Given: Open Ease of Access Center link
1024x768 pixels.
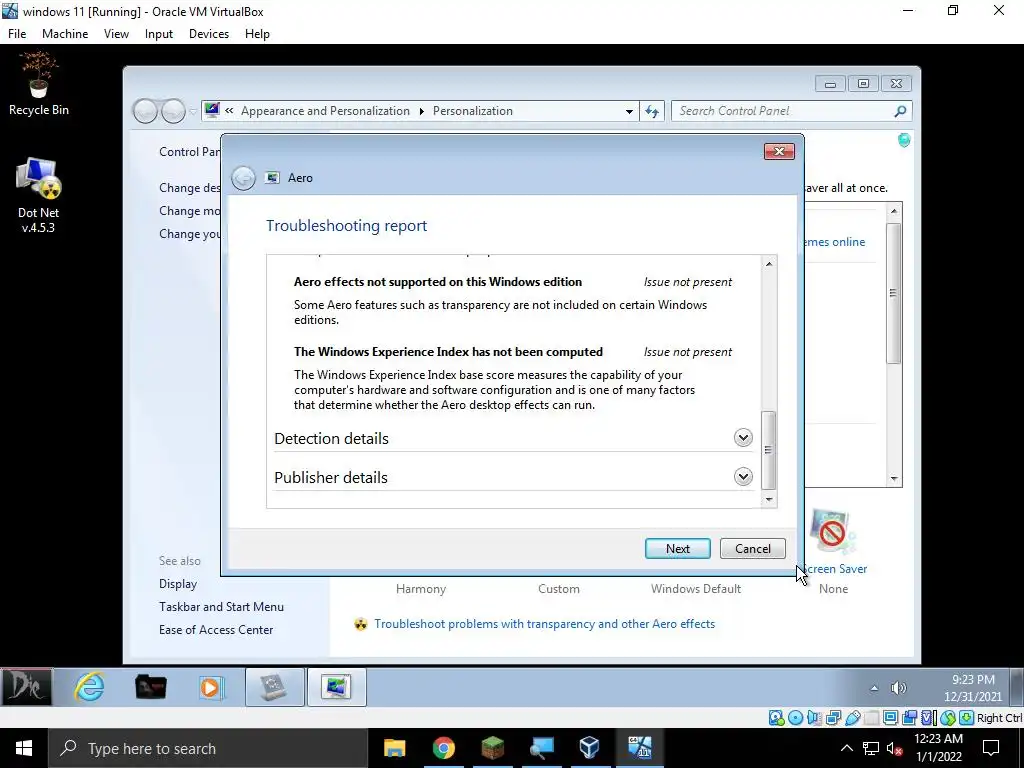Looking at the screenshot, I should (216, 630).
